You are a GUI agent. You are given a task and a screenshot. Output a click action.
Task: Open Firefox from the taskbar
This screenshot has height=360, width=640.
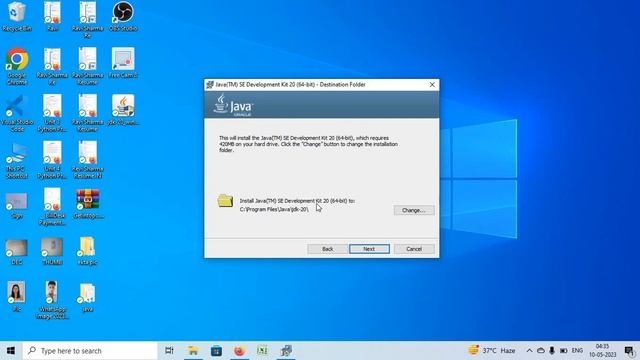(240, 351)
